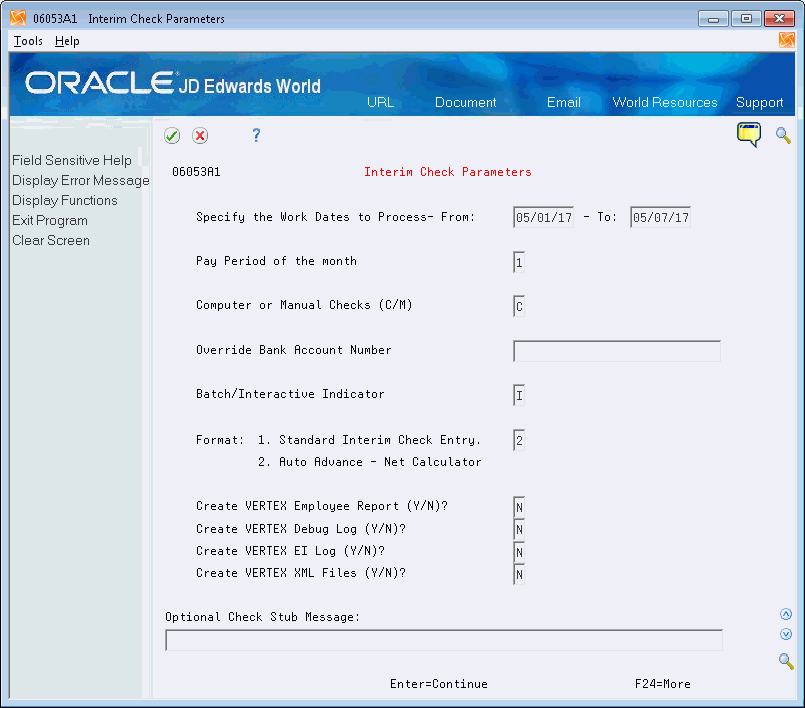The width and height of the screenshot is (805, 708).
Task: Click the Pay Period of the month field
Action: (x=519, y=262)
